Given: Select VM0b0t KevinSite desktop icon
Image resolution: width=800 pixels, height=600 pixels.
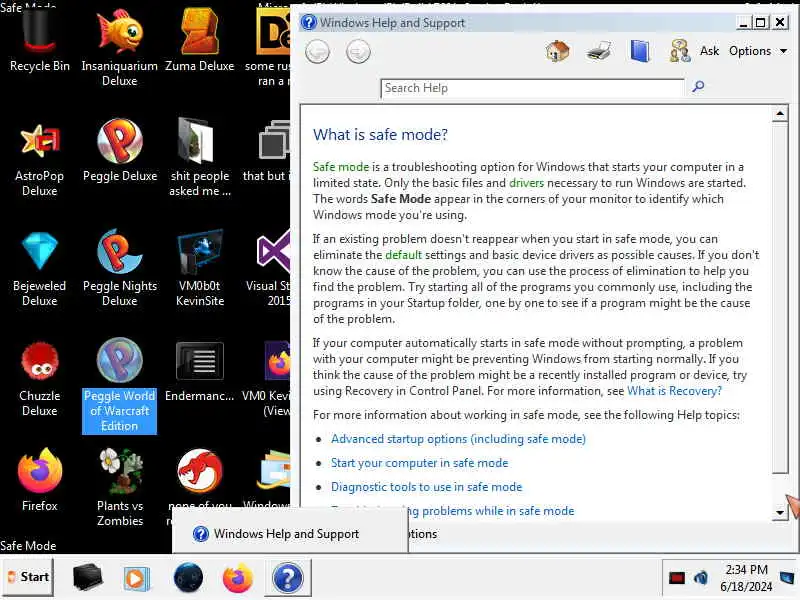Looking at the screenshot, I should [x=199, y=268].
